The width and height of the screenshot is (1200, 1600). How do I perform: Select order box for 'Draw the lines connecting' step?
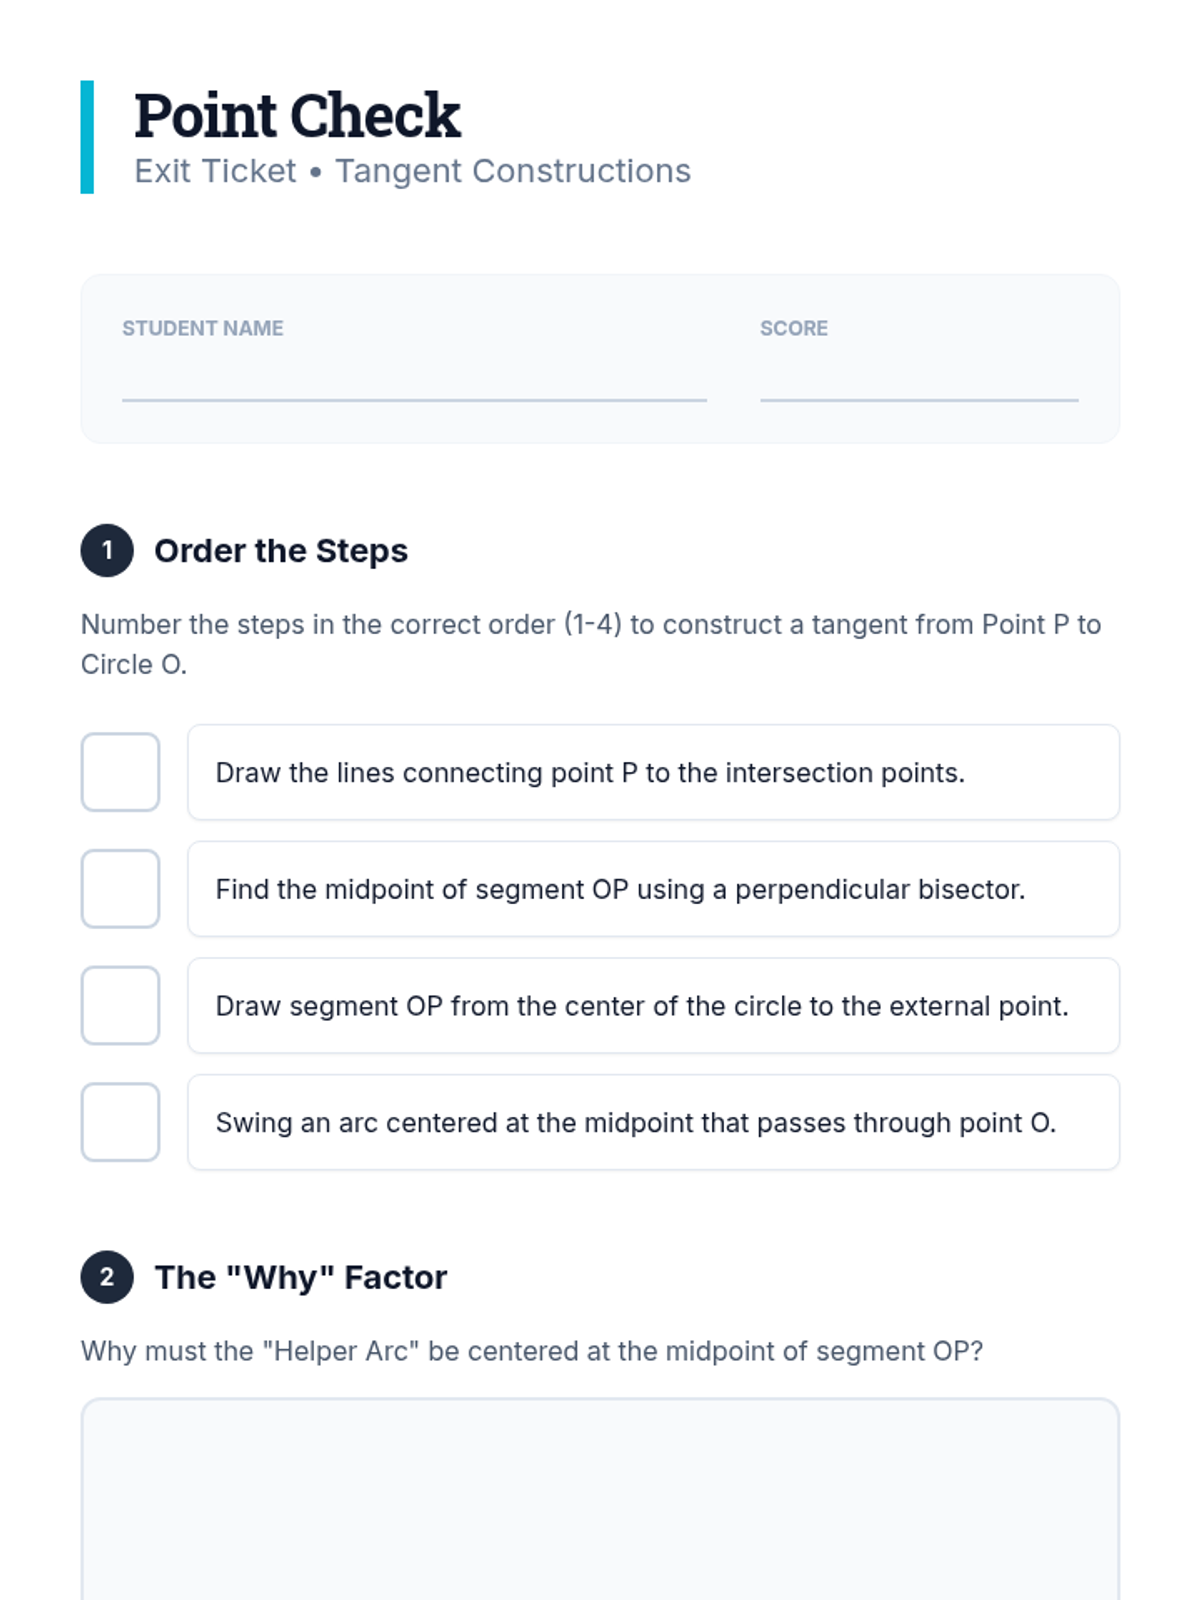[120, 772]
